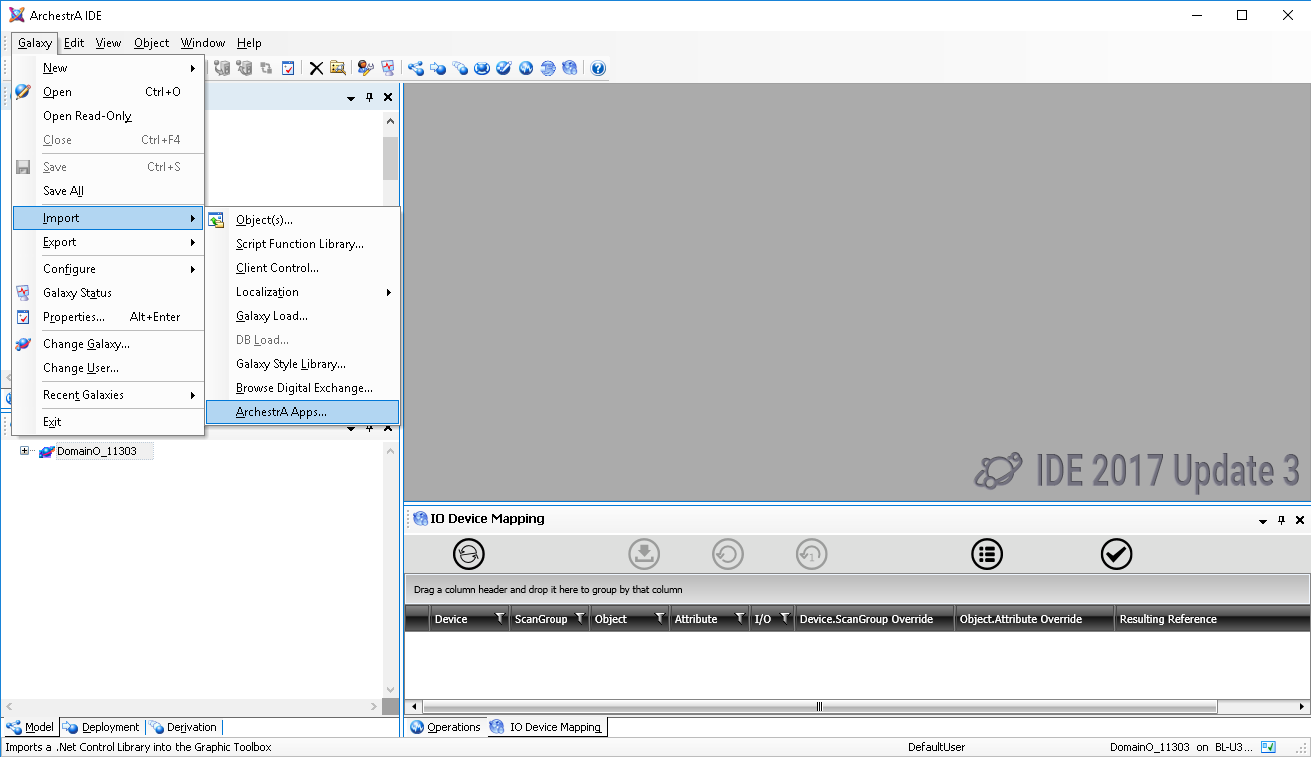Click the blue globe toolbar icon before Help
Image resolution: width=1311 pixels, height=757 pixels.
click(570, 68)
